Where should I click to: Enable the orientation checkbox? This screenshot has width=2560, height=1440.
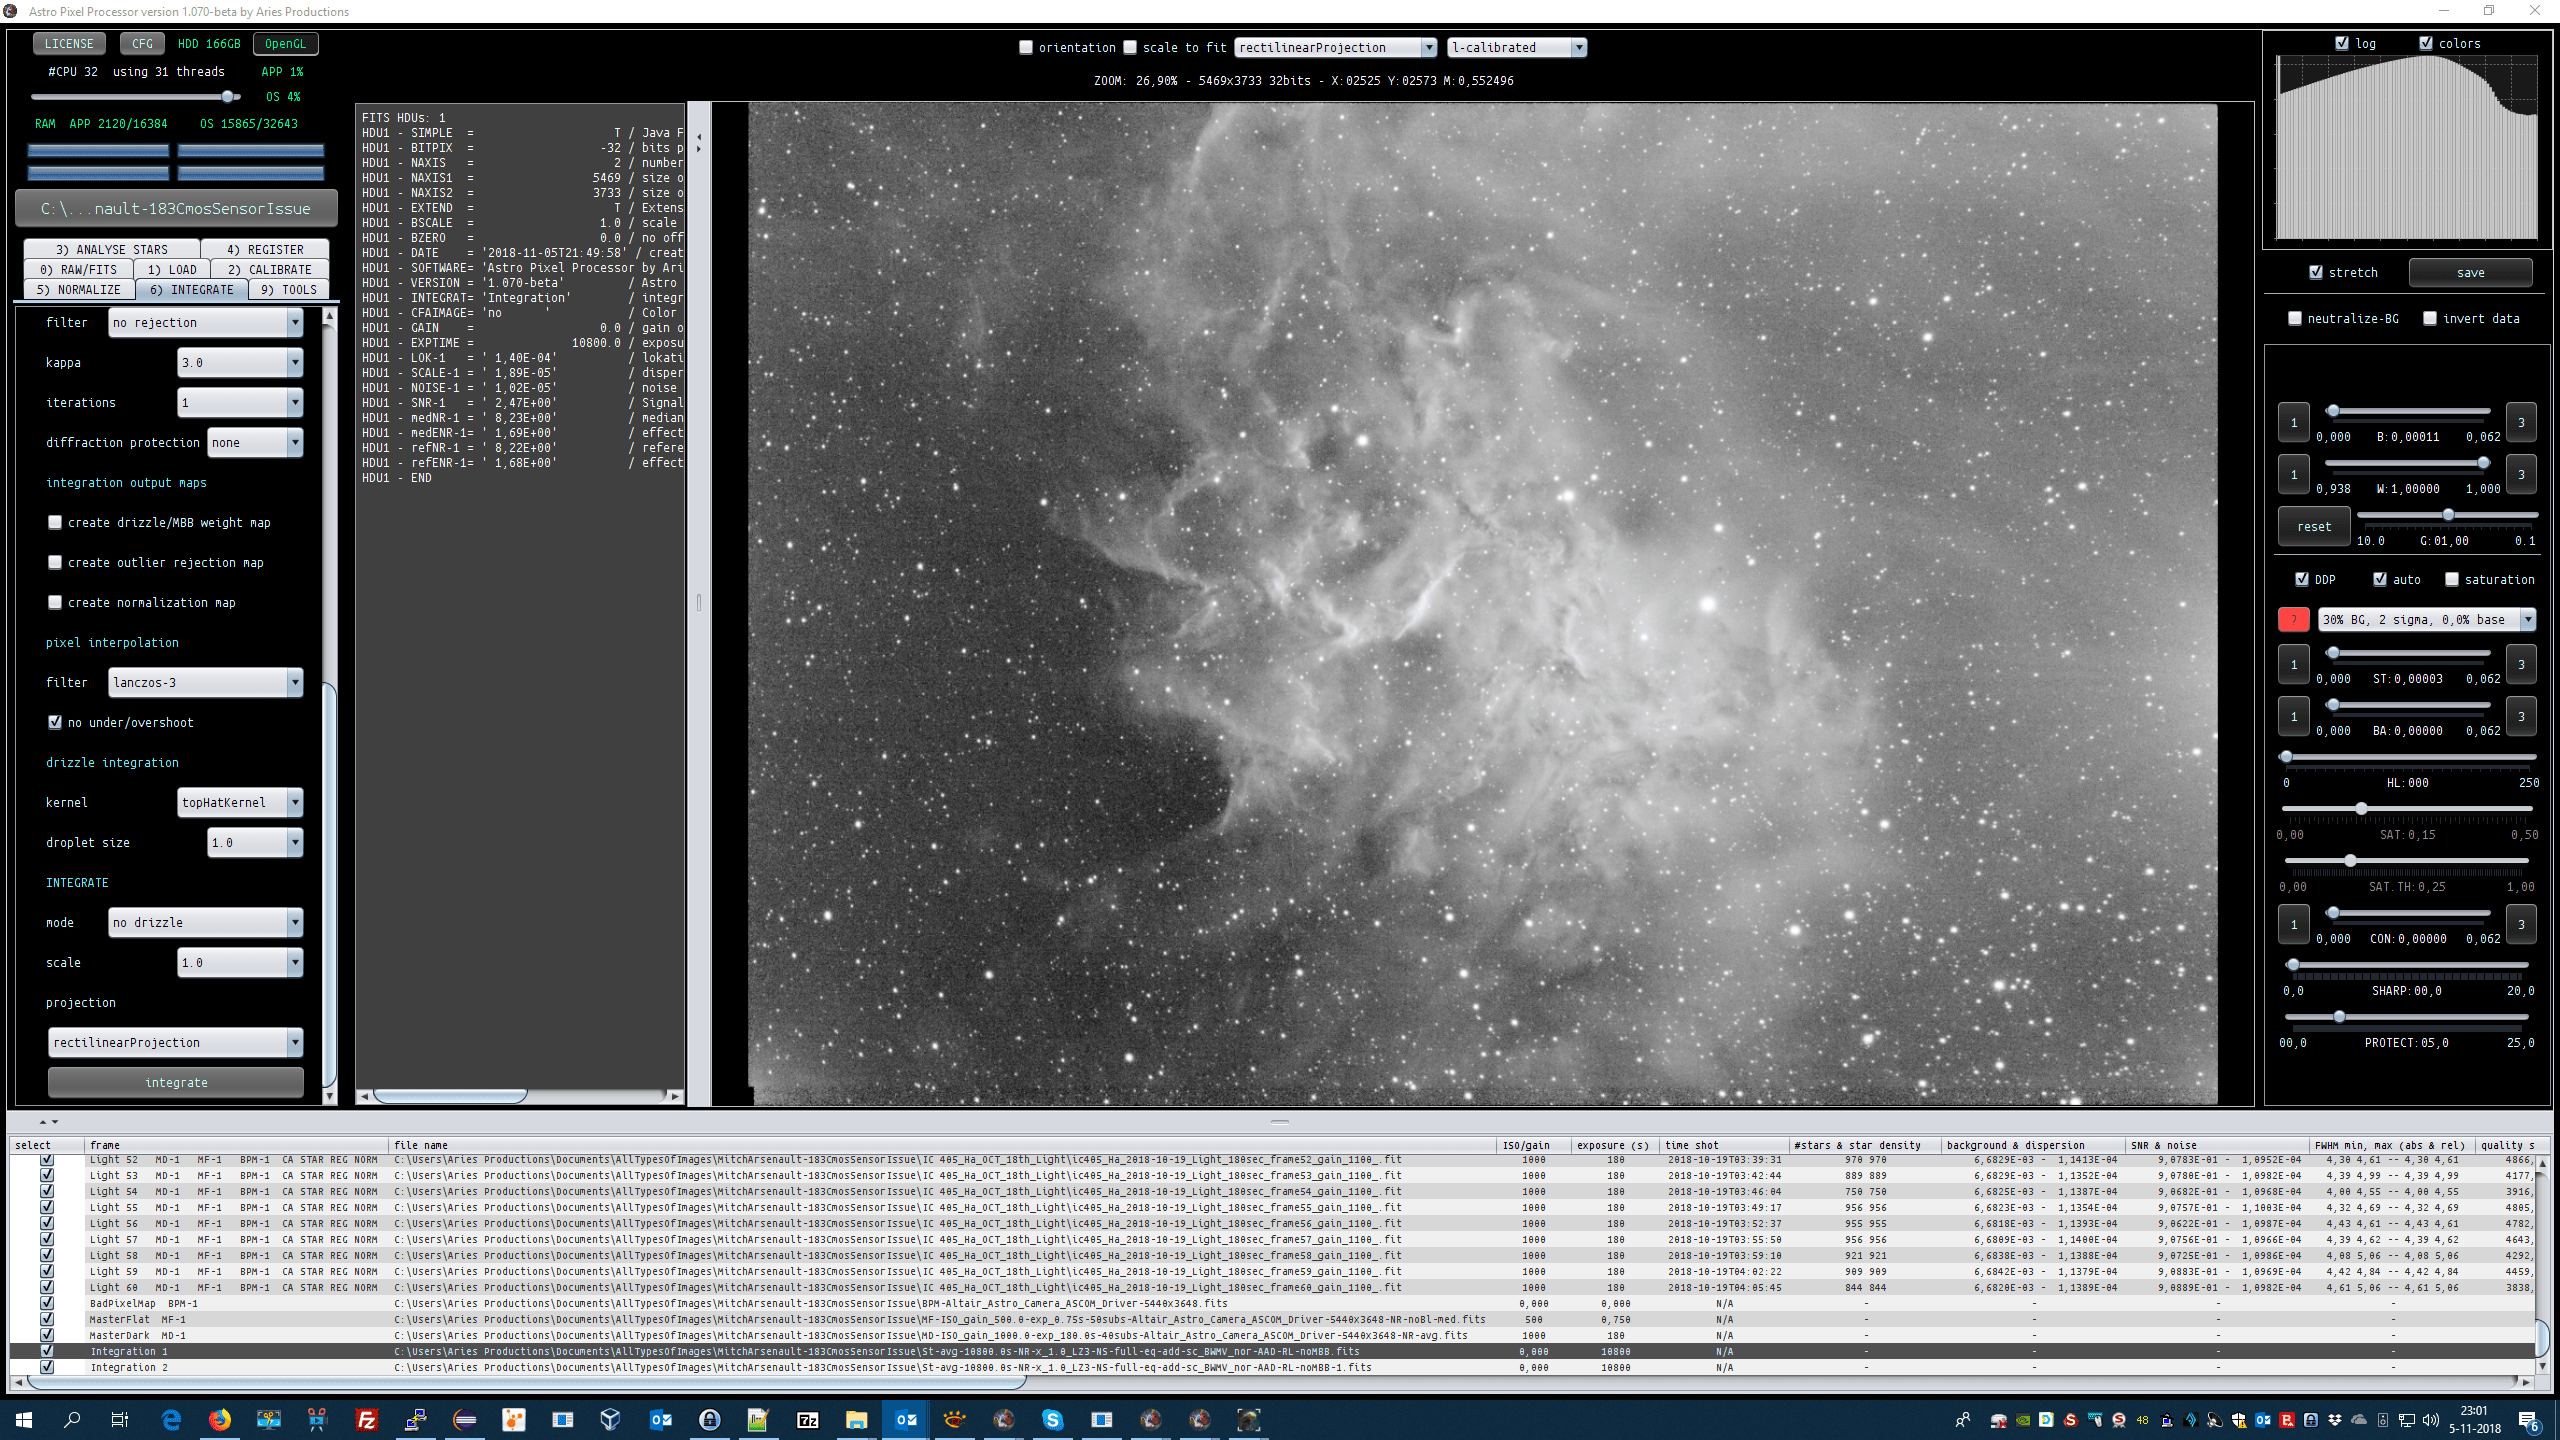click(x=1025, y=47)
